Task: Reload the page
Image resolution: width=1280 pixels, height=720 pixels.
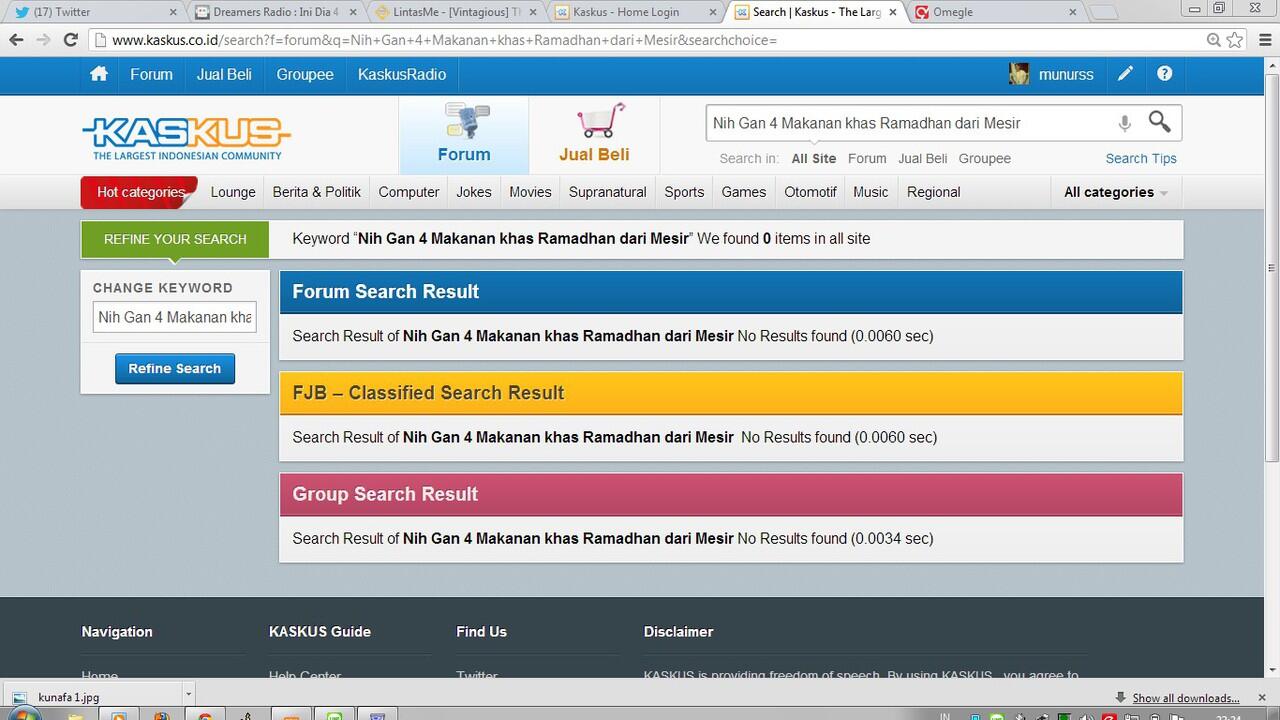Action: click(70, 40)
